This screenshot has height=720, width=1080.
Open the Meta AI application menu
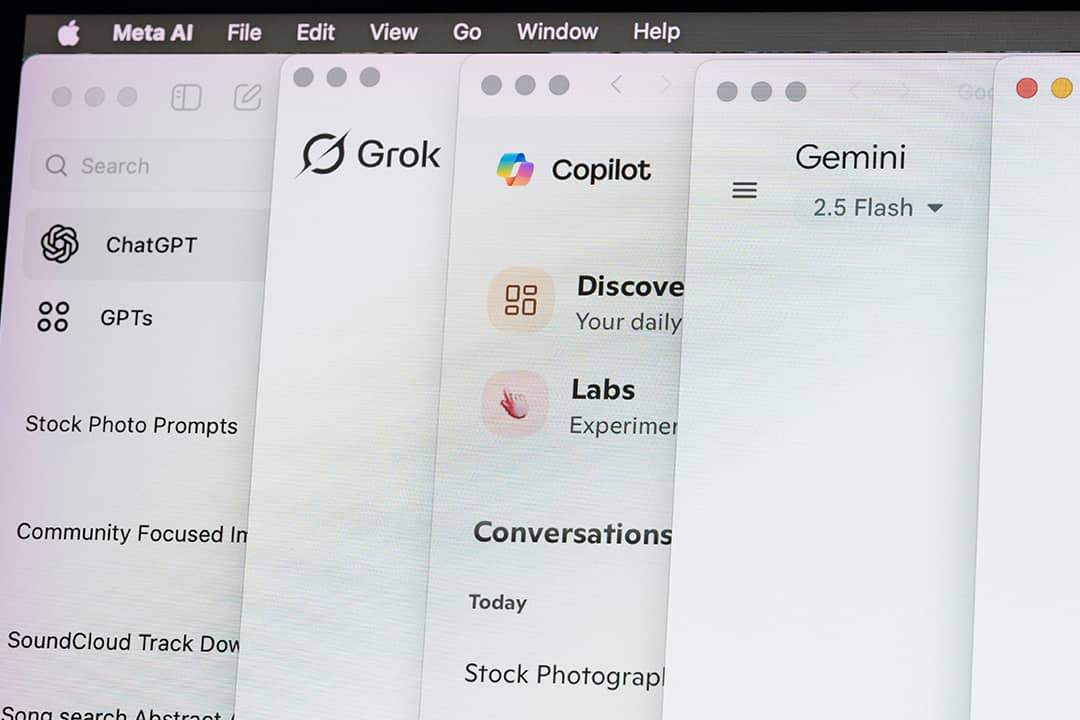click(x=152, y=32)
